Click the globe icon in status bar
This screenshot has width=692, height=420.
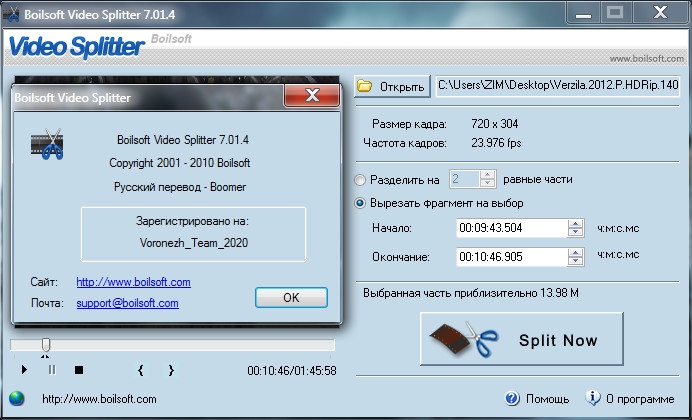17,399
